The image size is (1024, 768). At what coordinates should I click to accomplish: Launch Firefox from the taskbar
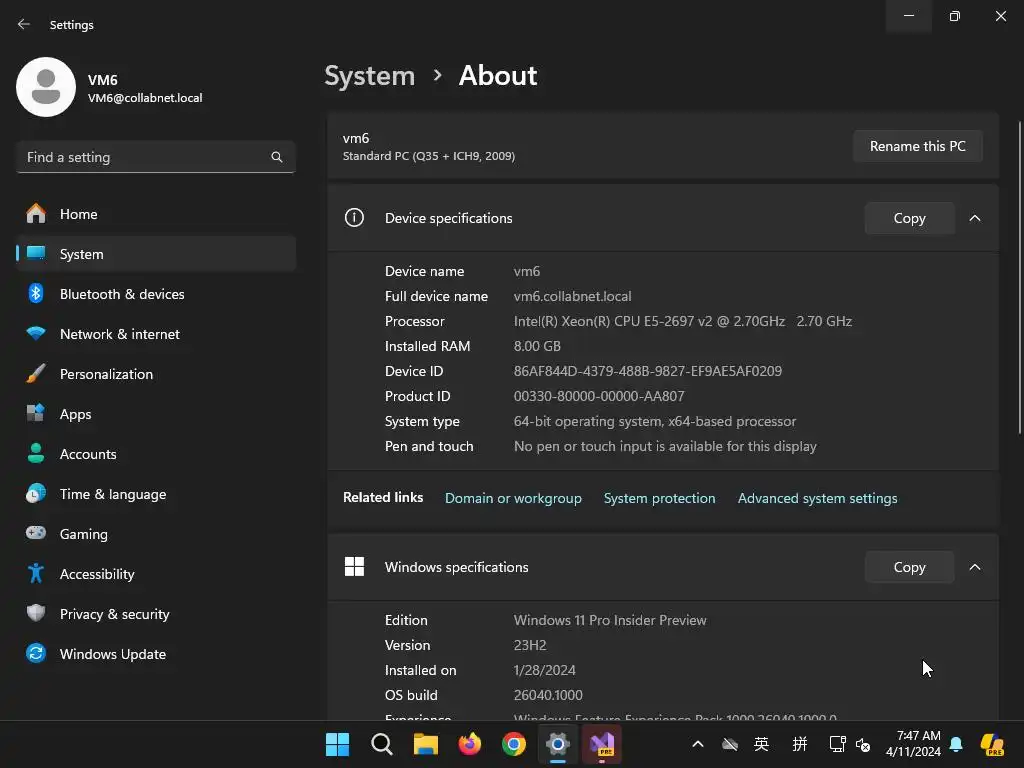pyautogui.click(x=470, y=744)
